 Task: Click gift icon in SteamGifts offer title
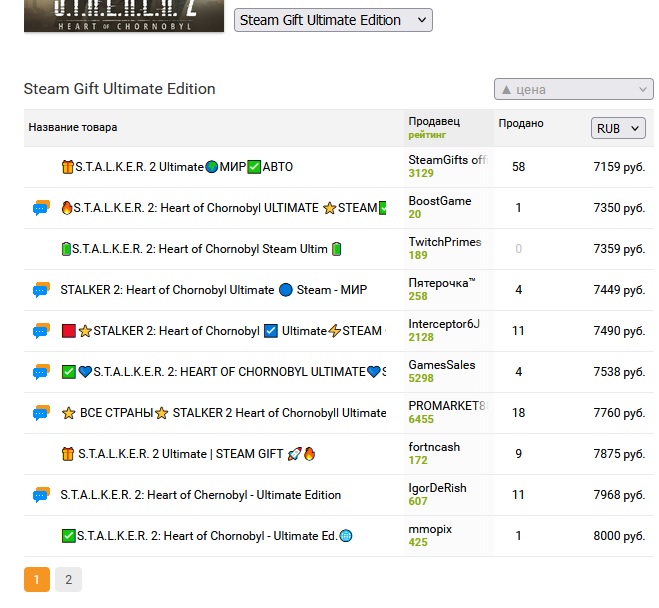coord(67,167)
